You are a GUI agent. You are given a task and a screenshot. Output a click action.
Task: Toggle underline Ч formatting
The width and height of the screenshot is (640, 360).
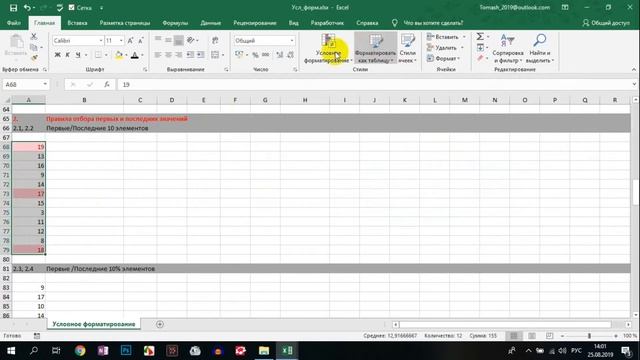pos(78,55)
